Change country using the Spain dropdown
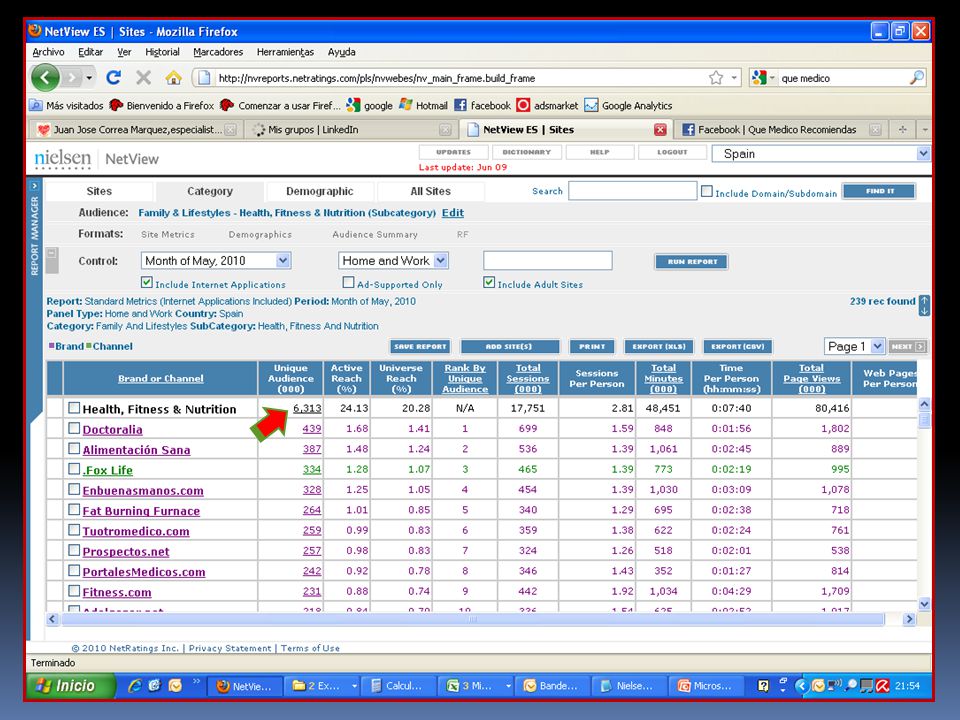Screen dimensions: 960x720 pos(821,154)
